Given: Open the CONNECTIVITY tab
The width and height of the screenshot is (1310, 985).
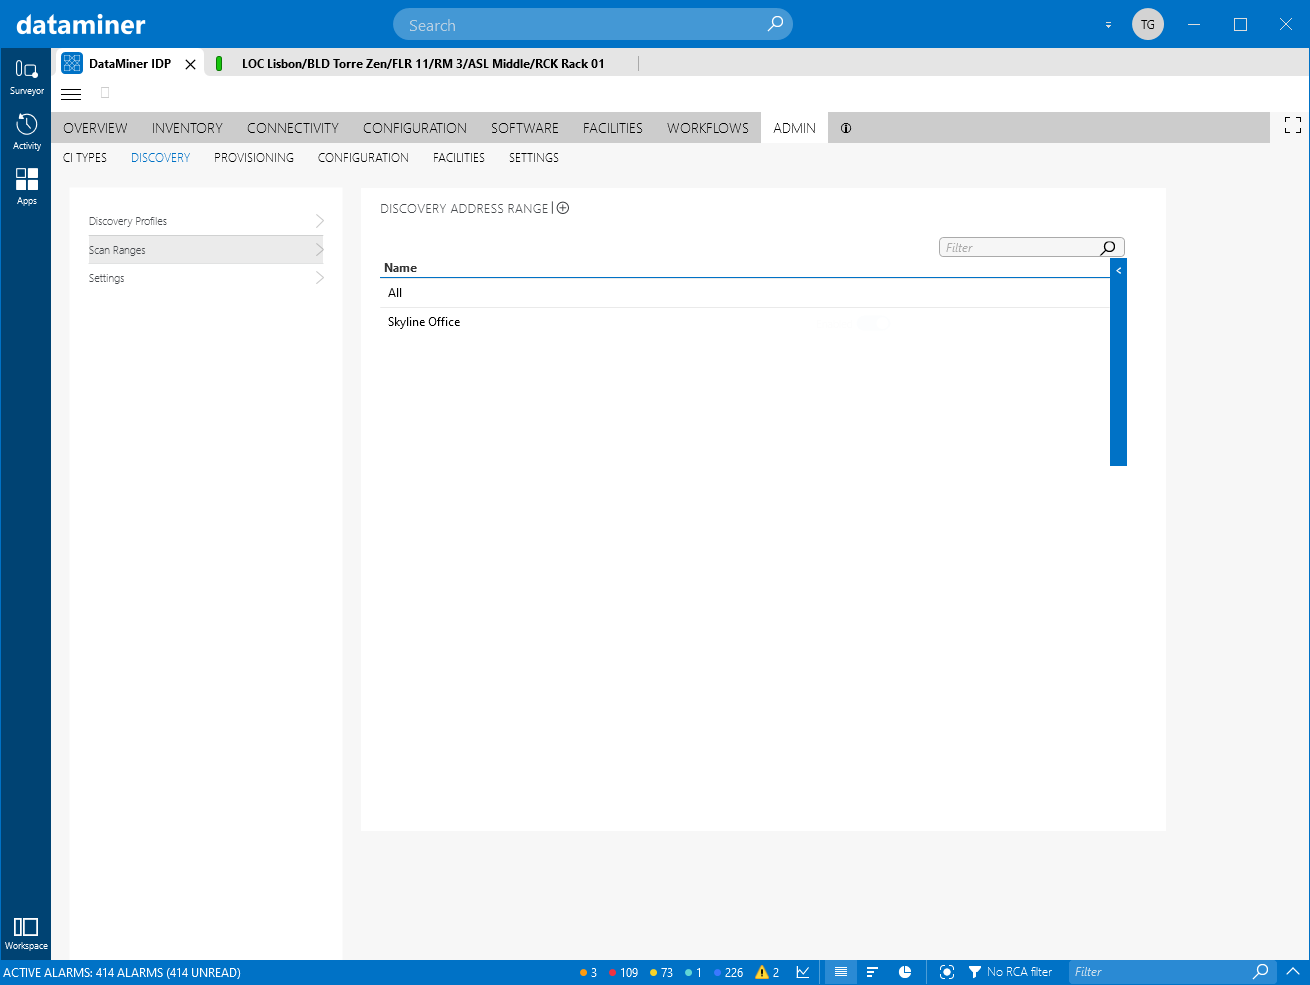Looking at the screenshot, I should point(293,128).
